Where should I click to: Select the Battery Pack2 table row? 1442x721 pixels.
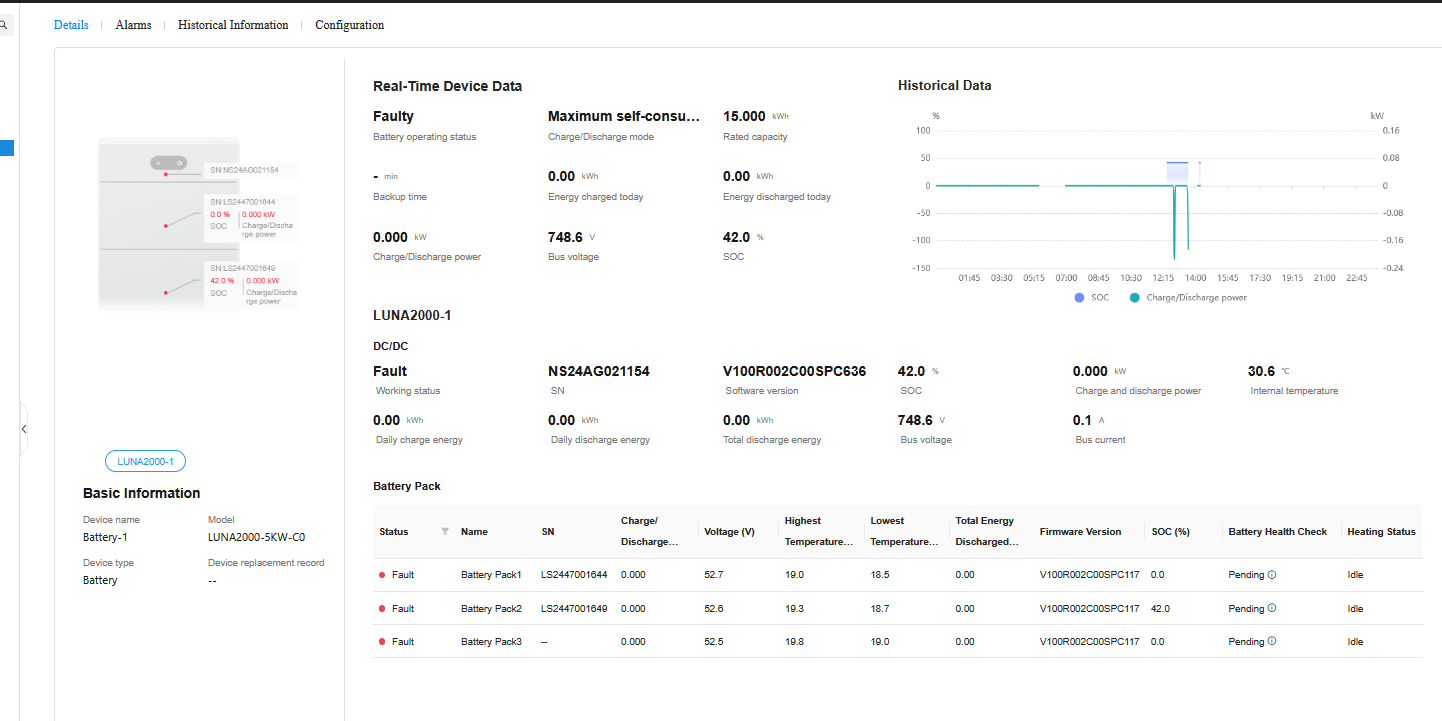pyautogui.click(x=491, y=608)
